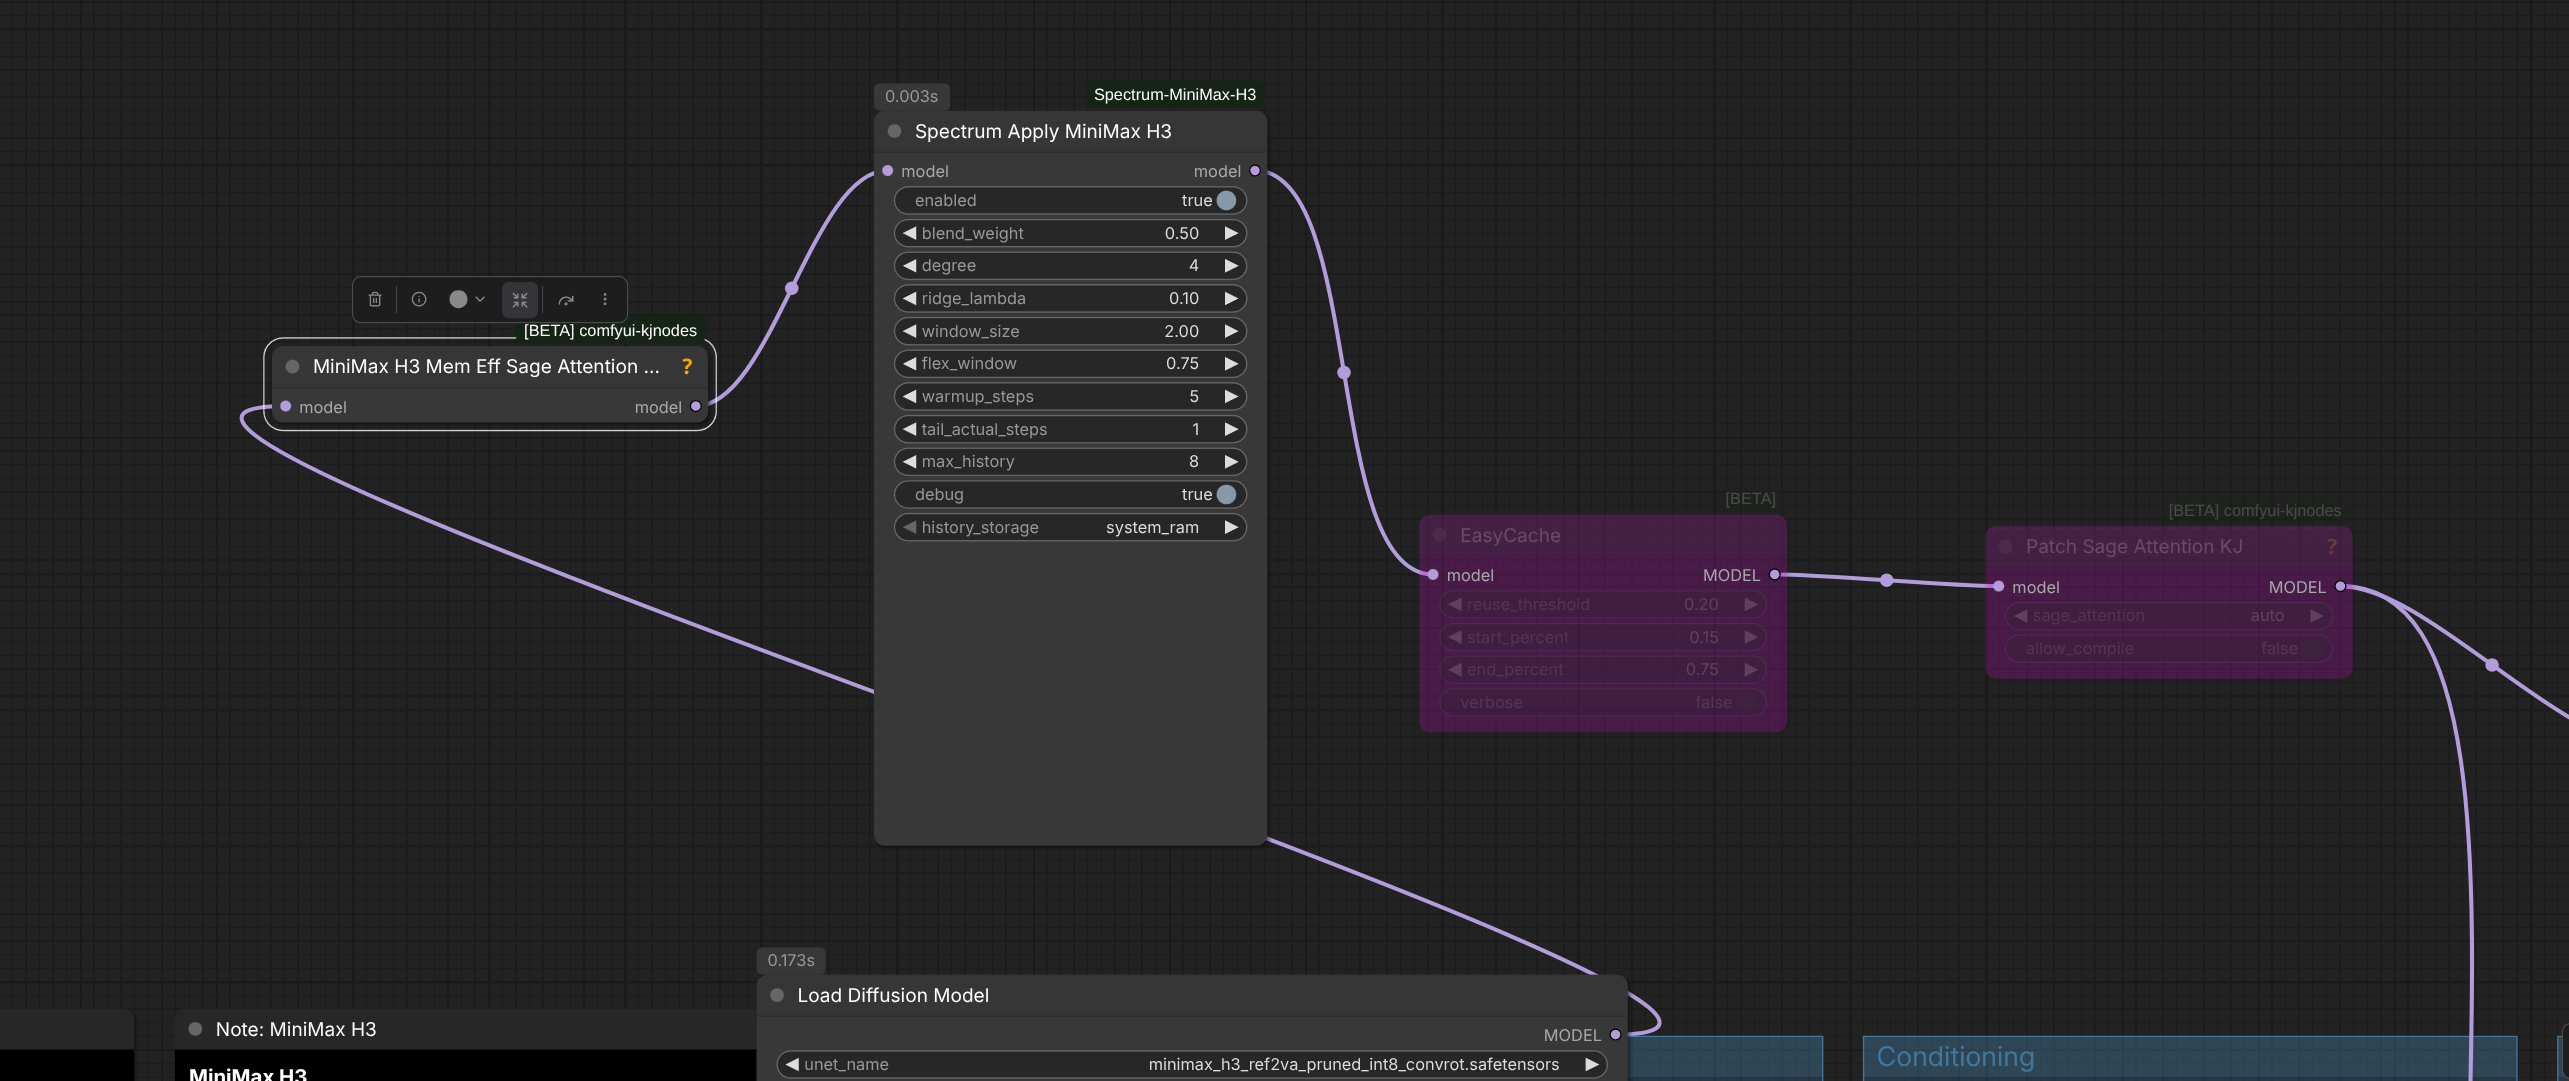Delete the selected node with the trash icon

point(375,299)
